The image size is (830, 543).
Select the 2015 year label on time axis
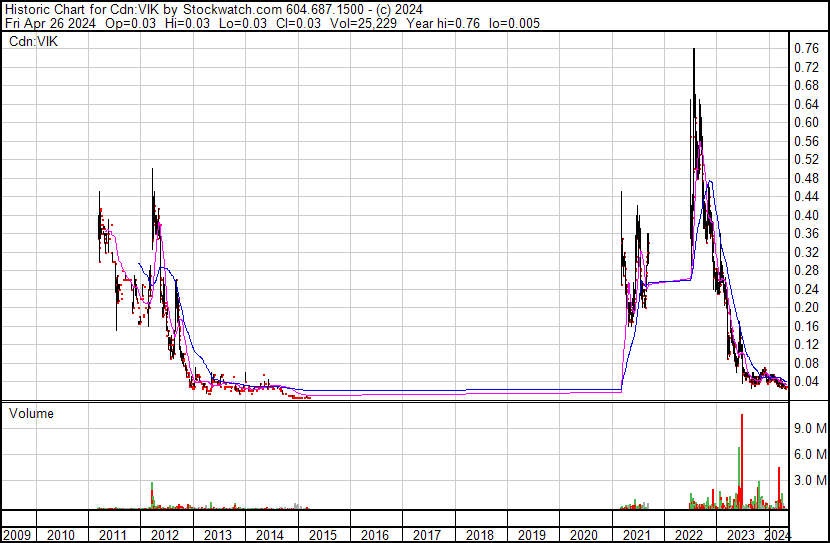322,534
